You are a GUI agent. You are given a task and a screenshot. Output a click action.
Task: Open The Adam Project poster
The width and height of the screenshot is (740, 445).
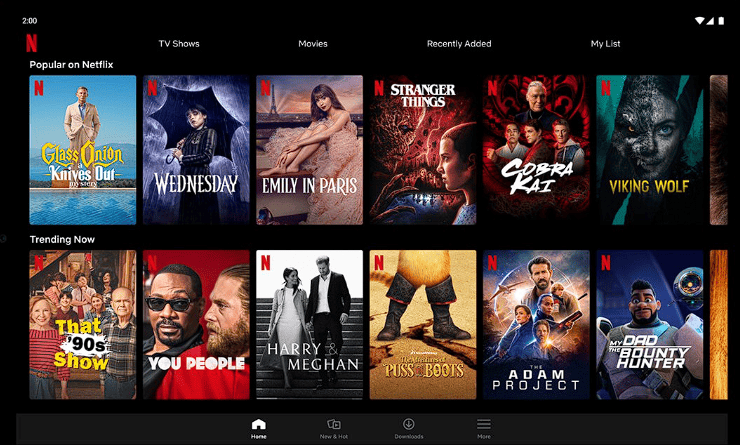pos(536,325)
